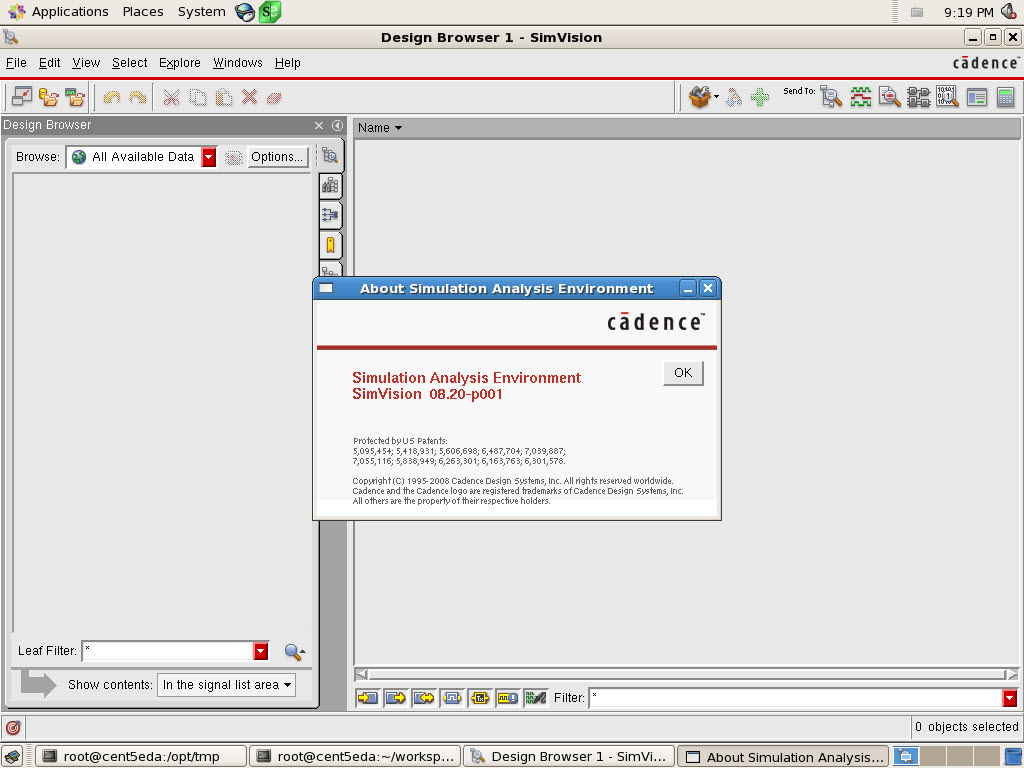Open the Explore menu
Screen dimensions: 1024x768
point(180,63)
